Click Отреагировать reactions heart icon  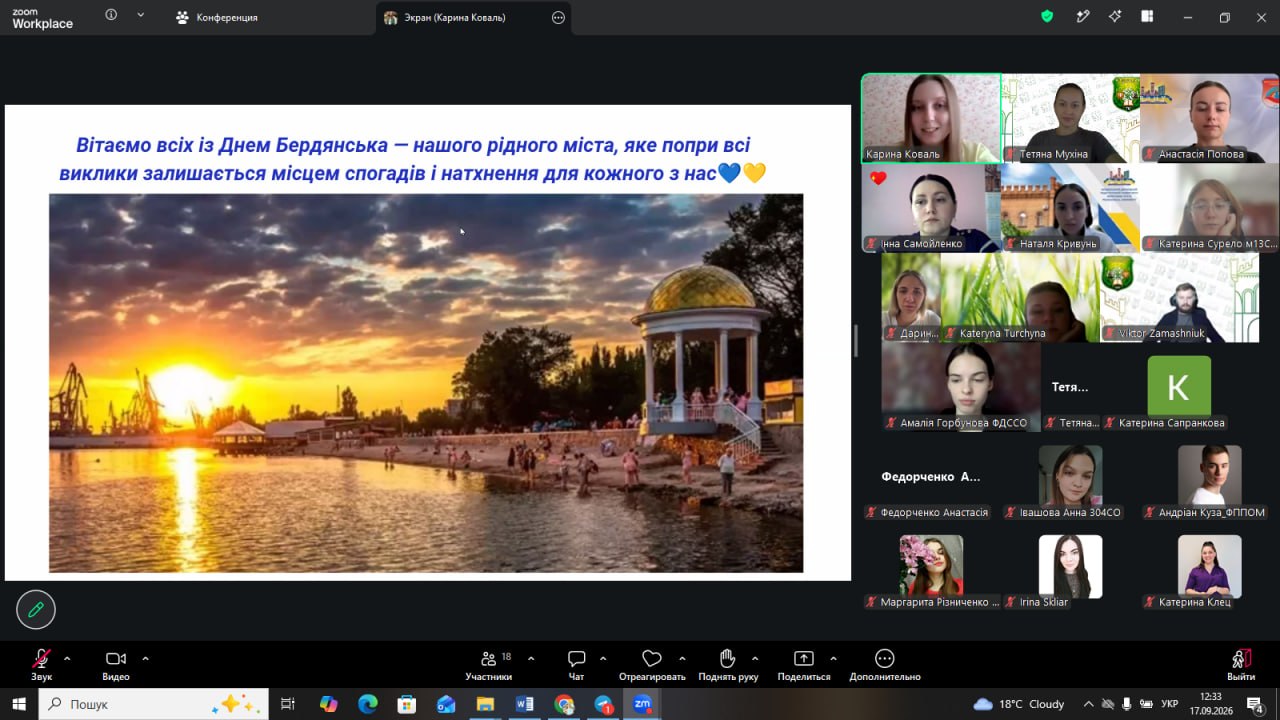pyautogui.click(x=652, y=666)
